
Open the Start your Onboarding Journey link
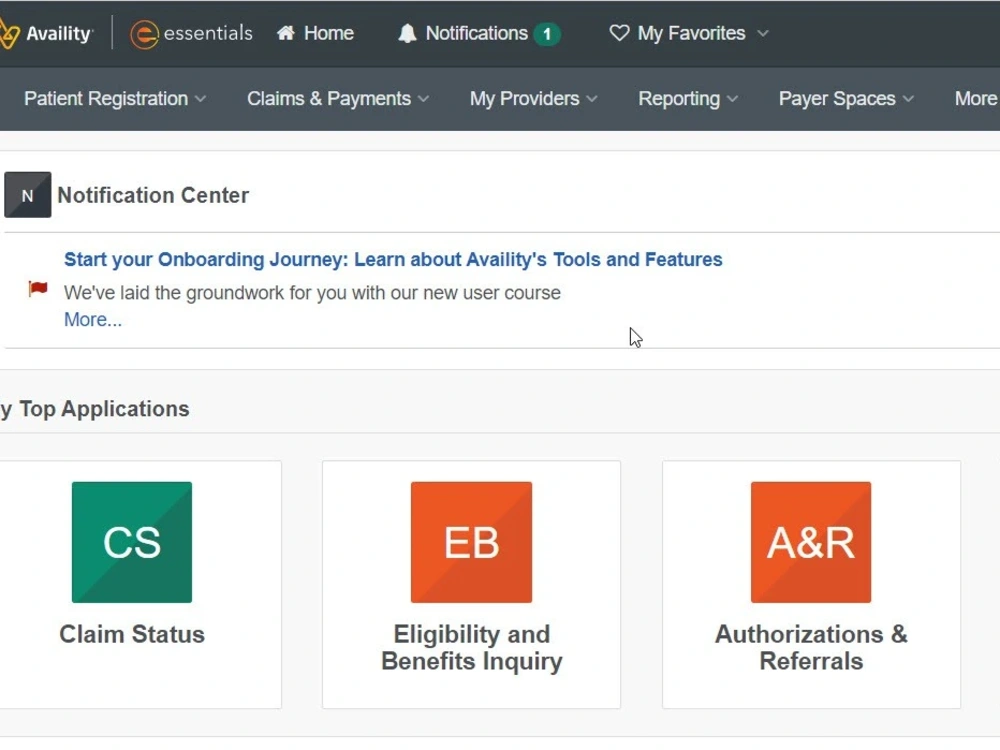tap(393, 260)
